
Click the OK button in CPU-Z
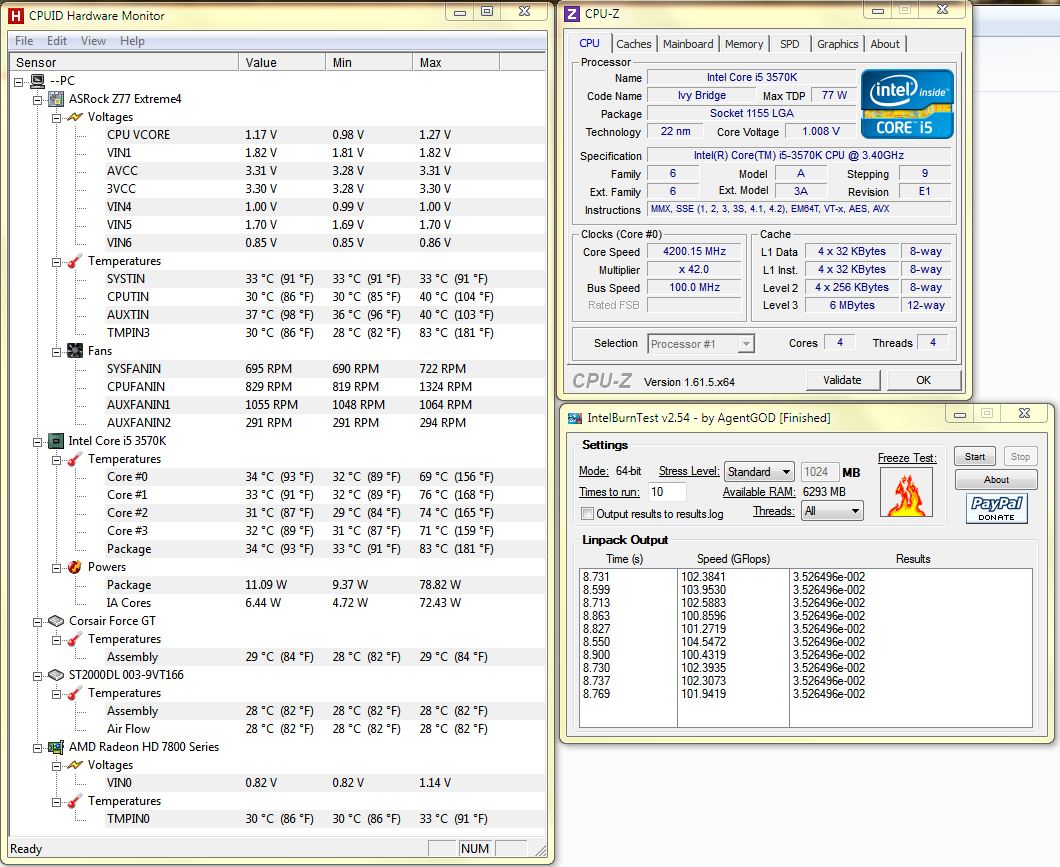[x=923, y=380]
